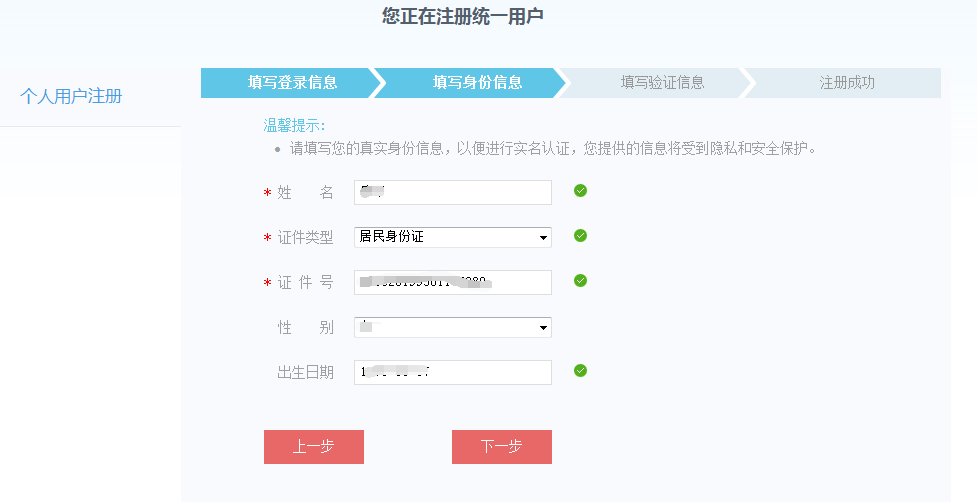Click the 下一步 button
The width and height of the screenshot is (977, 502).
click(502, 447)
